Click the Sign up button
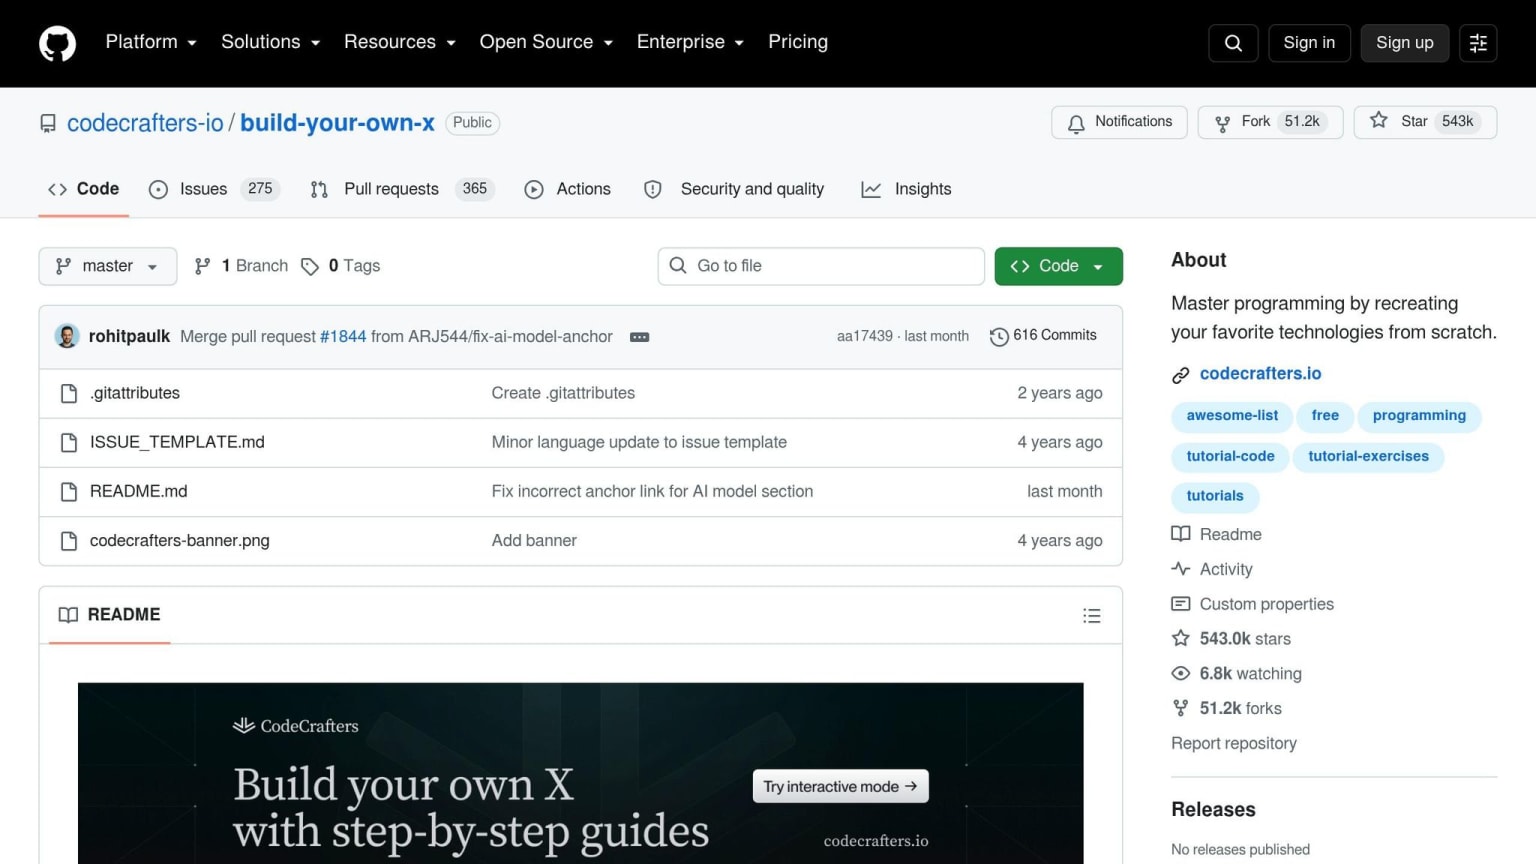 [1404, 43]
